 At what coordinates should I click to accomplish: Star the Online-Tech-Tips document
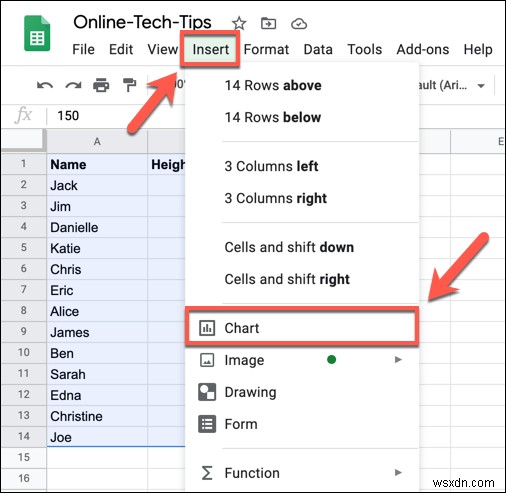[x=239, y=24]
